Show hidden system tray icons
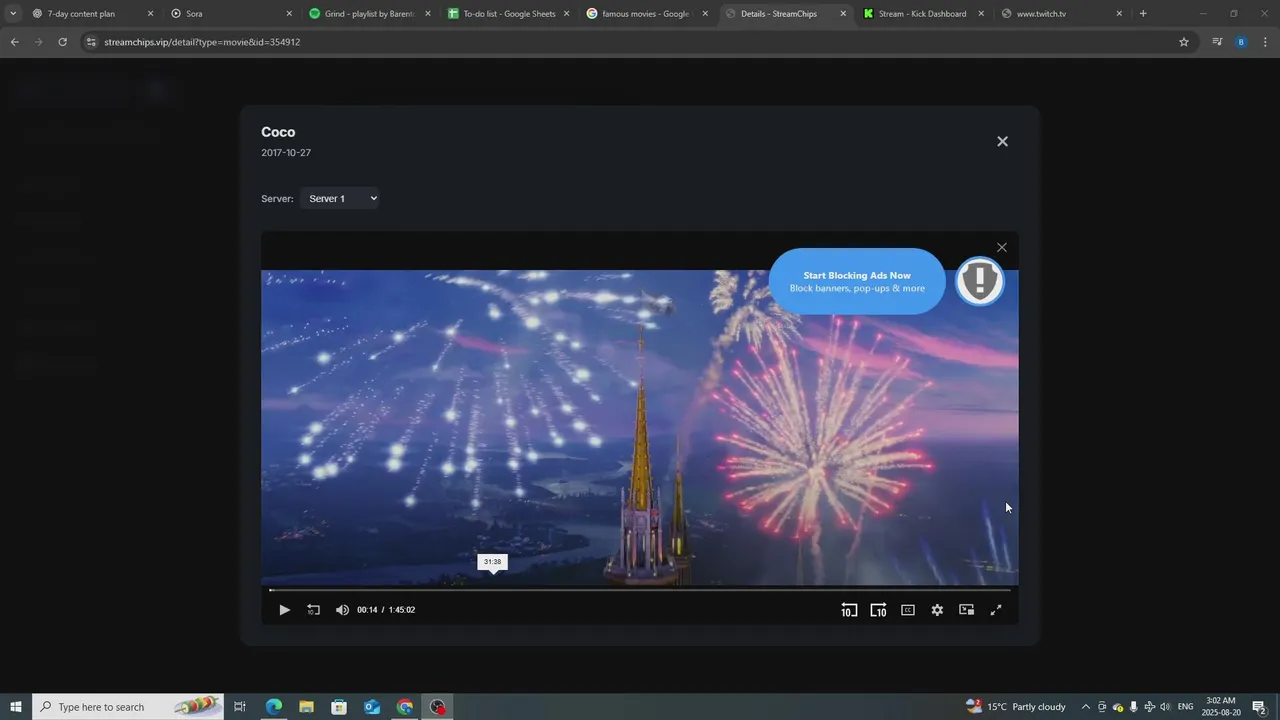1280x720 pixels. pyautogui.click(x=1086, y=707)
